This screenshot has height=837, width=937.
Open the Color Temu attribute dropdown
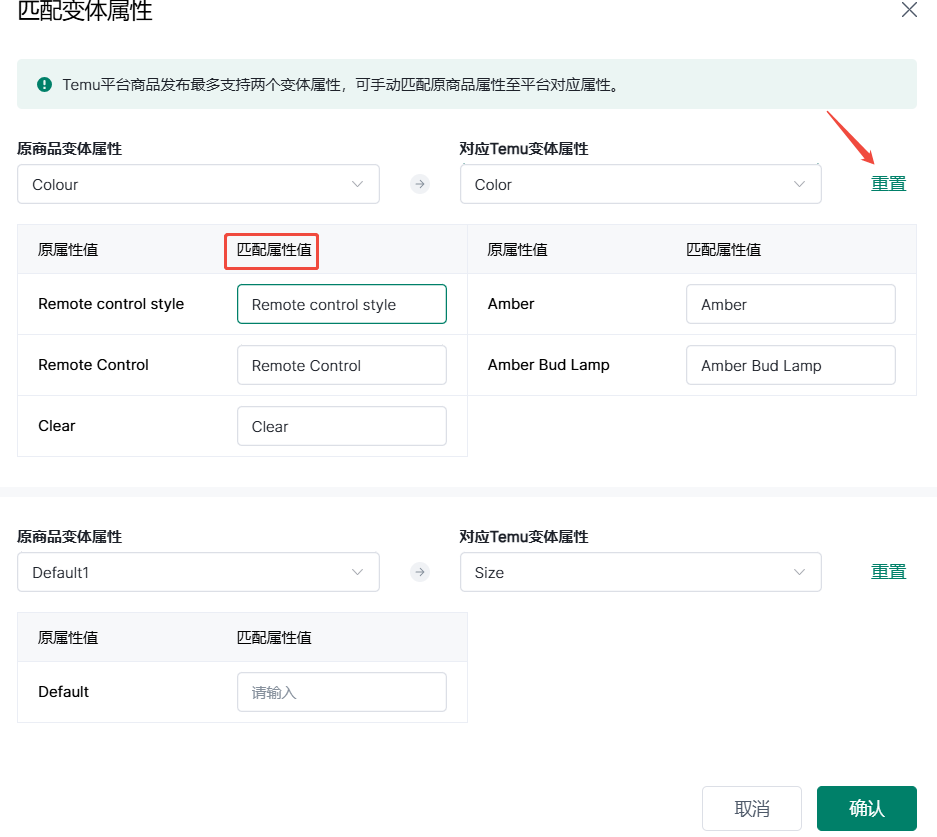coord(641,184)
